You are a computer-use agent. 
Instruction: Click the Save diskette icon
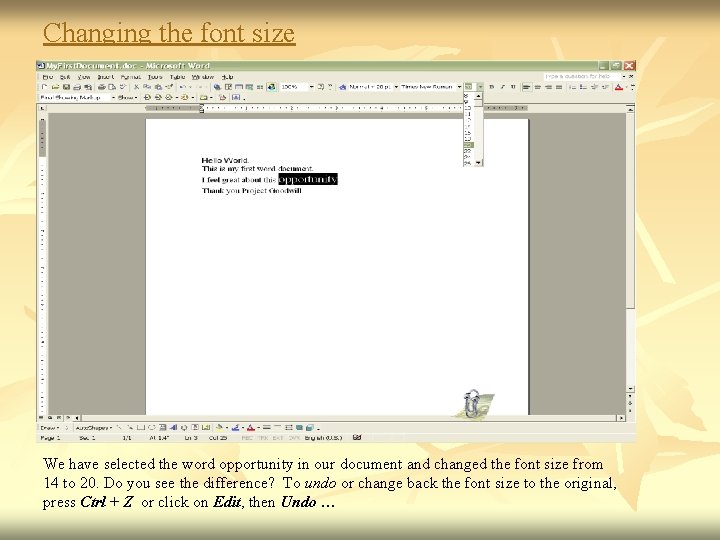point(66,87)
